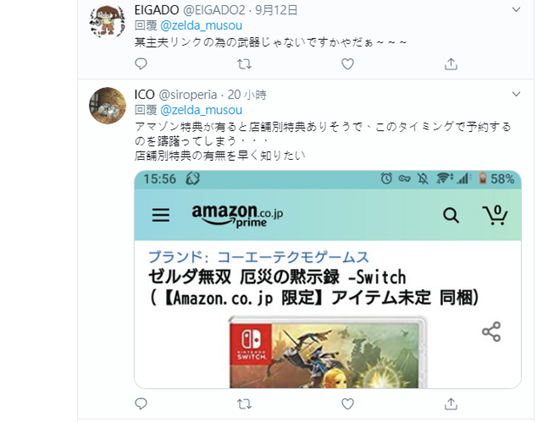
Task: Open the 20 小時 timestamp on ICO's tweet
Action: (x=247, y=95)
